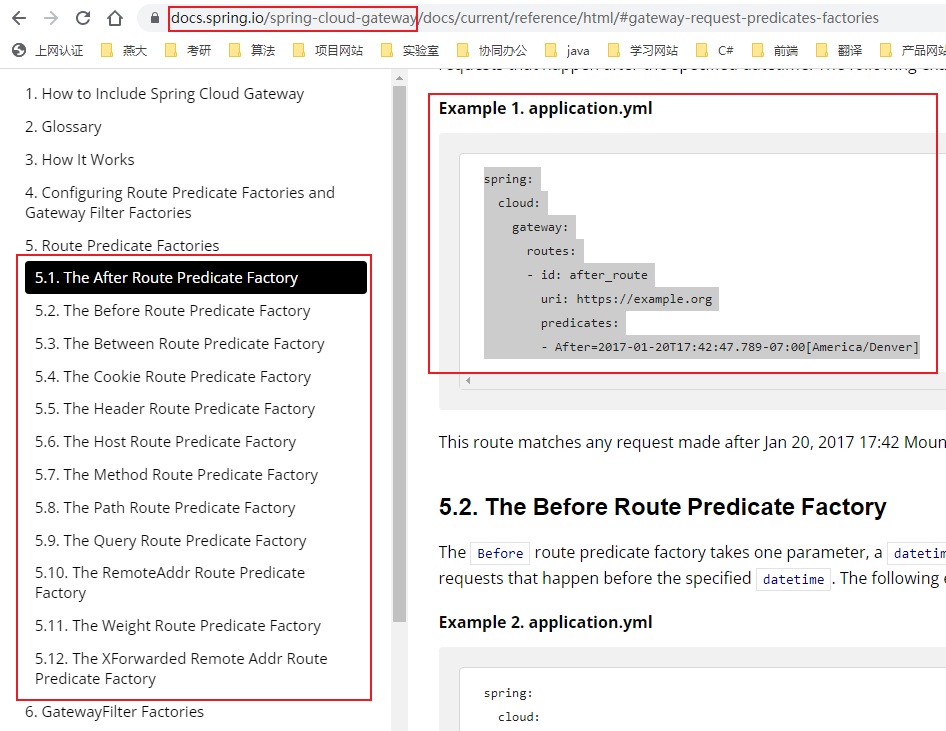The image size is (946, 731).
Task: Open Configuring Route Predicate Factories section
Action: (x=180, y=203)
